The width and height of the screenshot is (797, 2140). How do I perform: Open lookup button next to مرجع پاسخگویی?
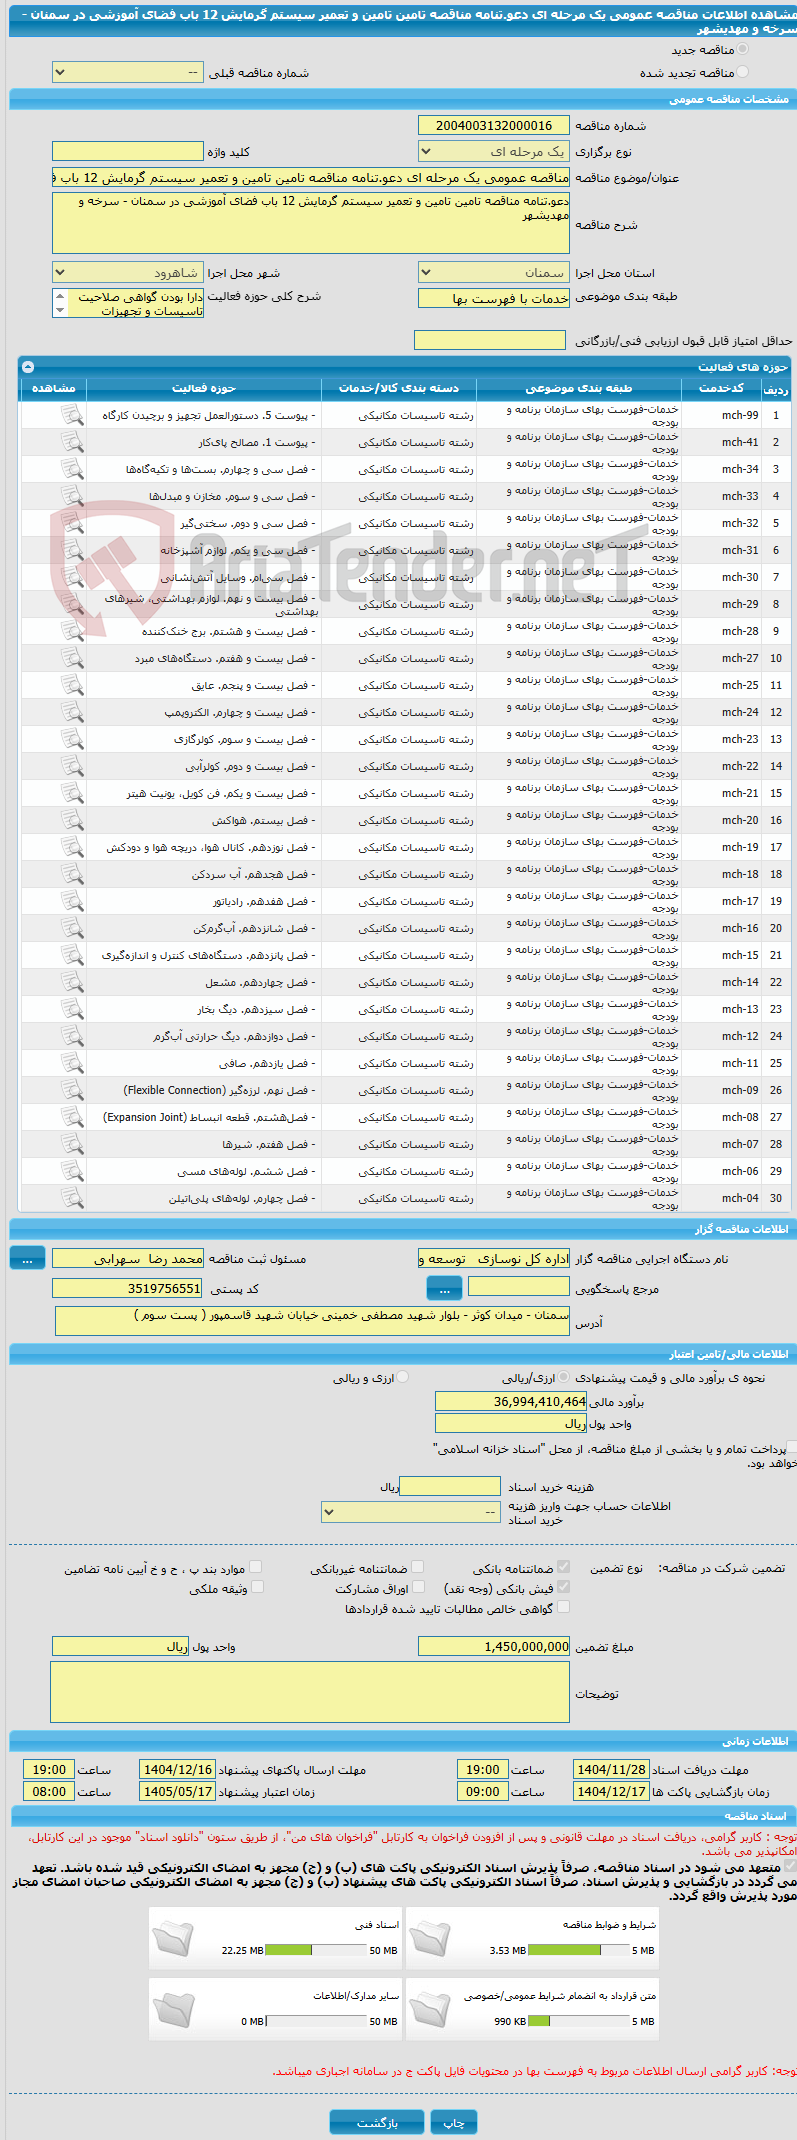point(445,1289)
